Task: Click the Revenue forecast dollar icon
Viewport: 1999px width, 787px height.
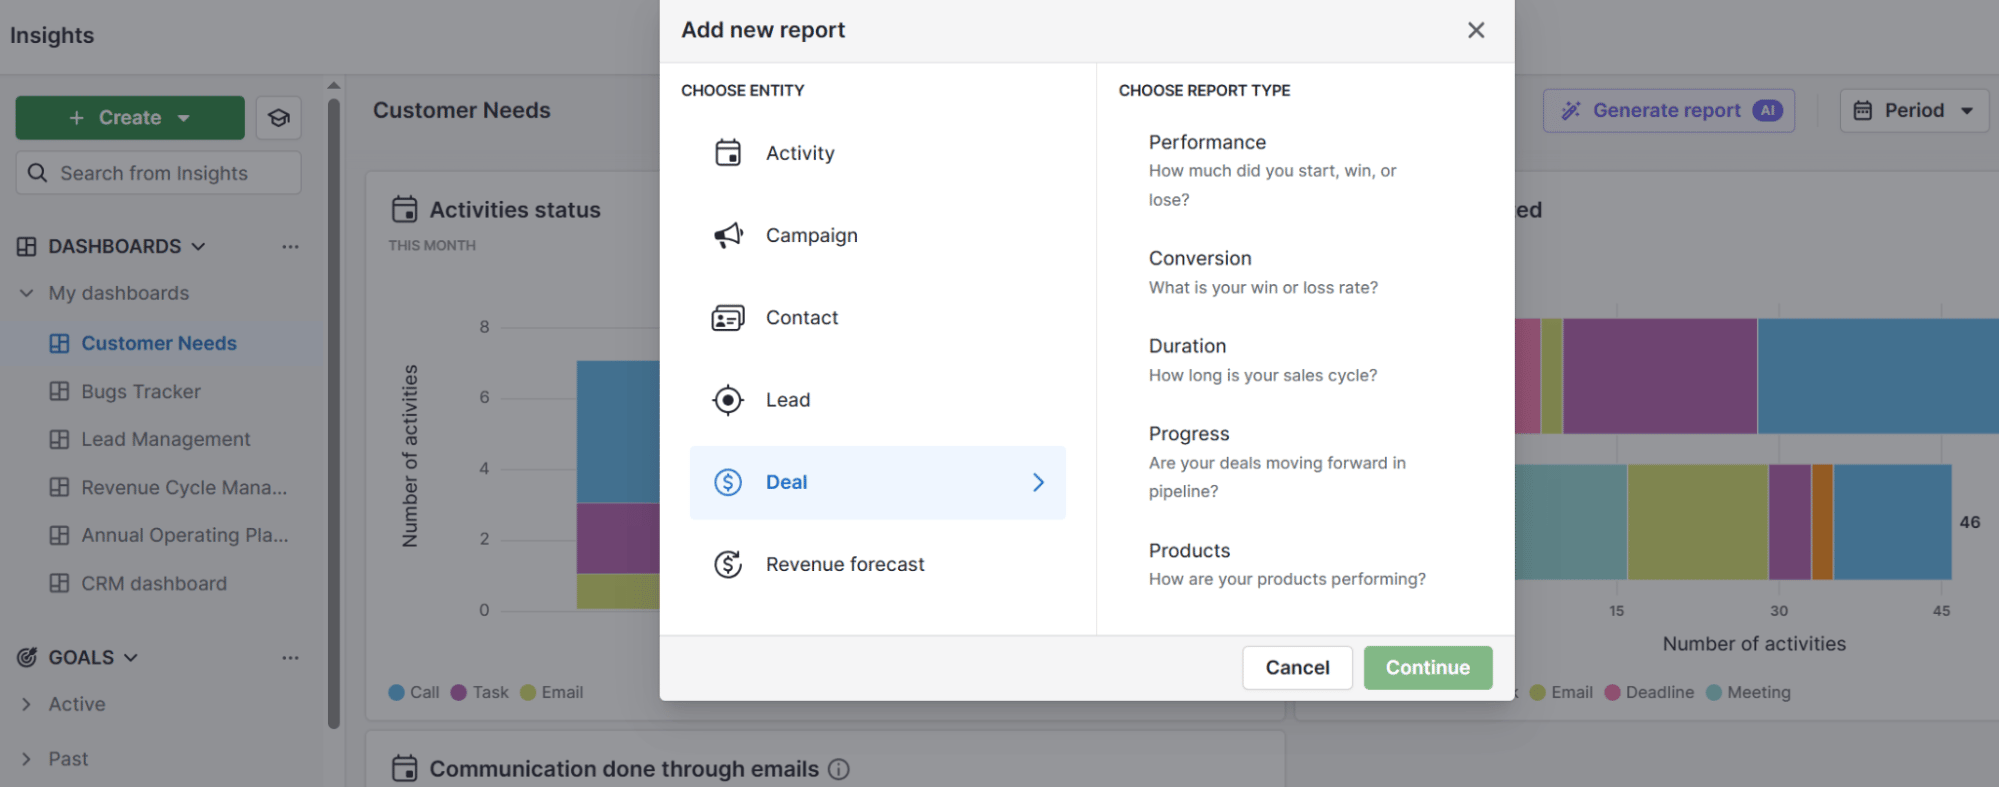Action: pyautogui.click(x=728, y=565)
